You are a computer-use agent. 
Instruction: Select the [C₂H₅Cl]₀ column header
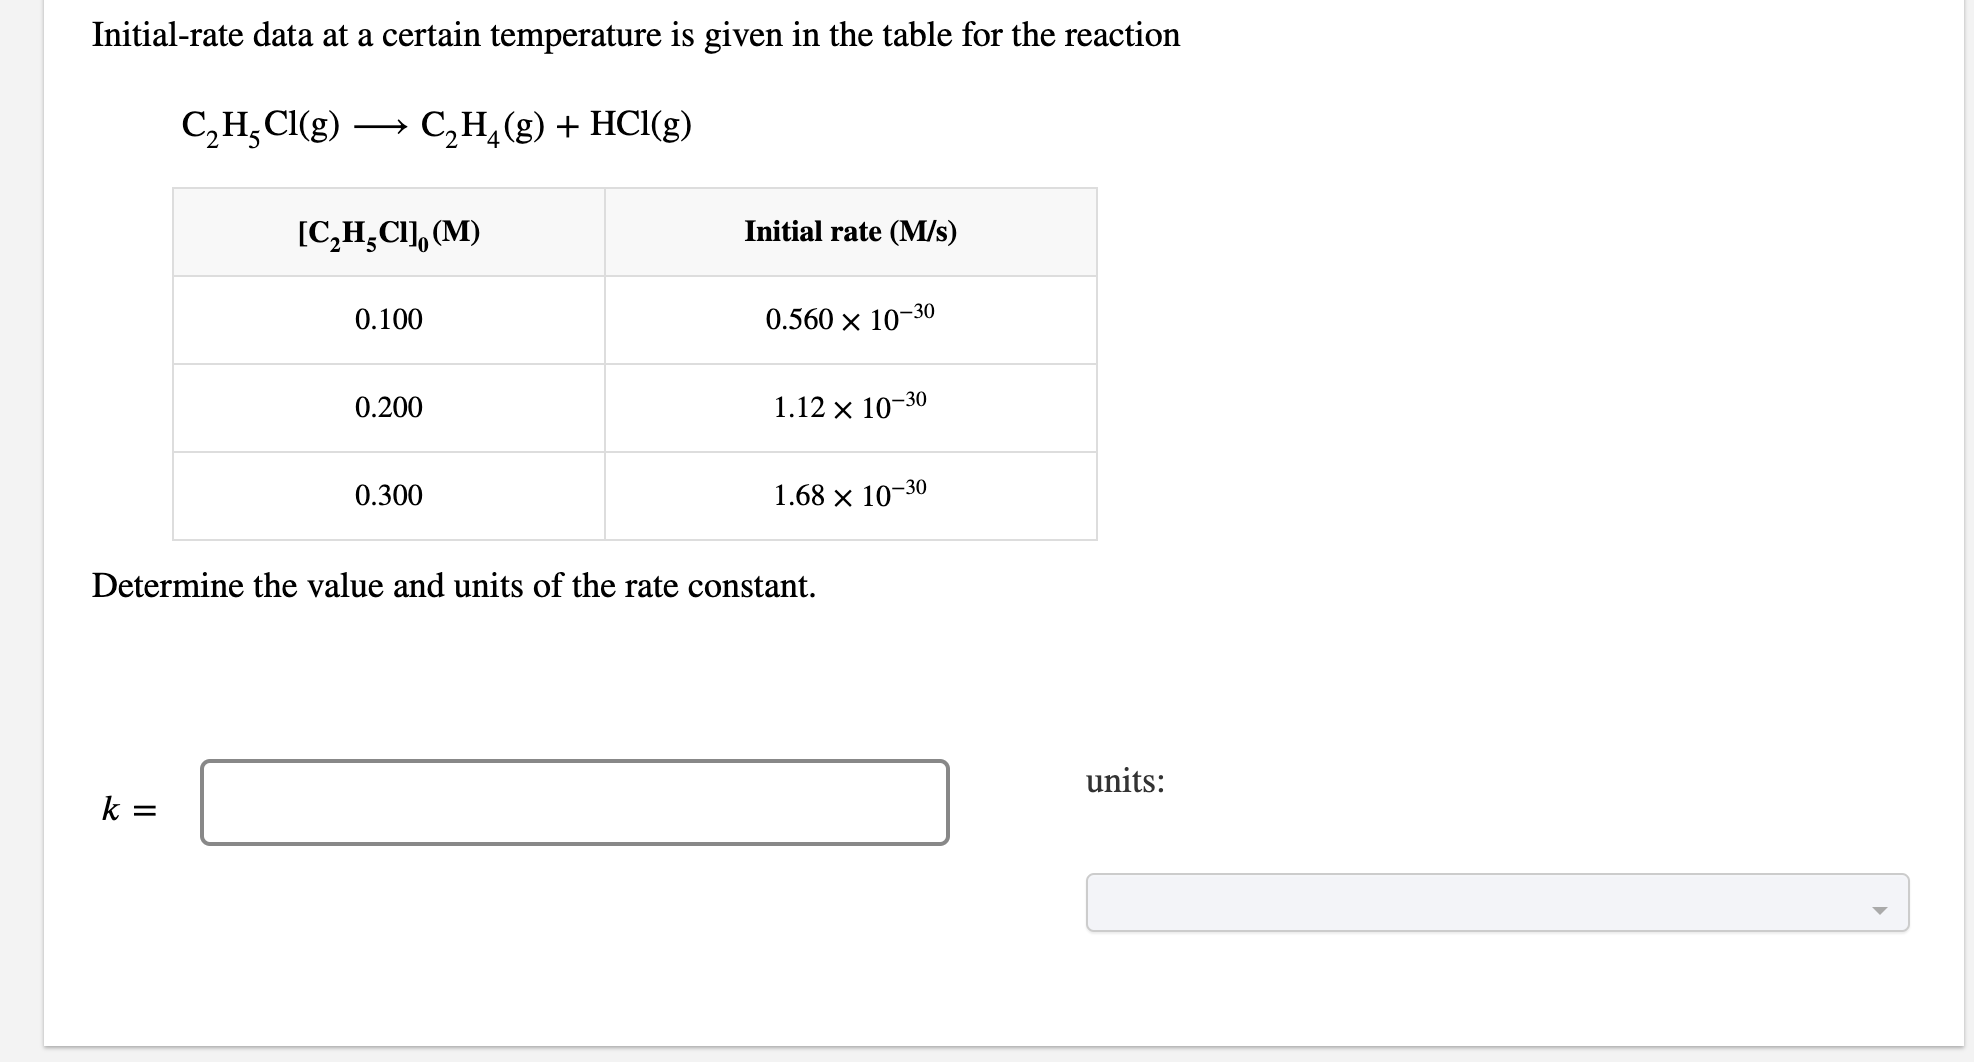pyautogui.click(x=388, y=232)
